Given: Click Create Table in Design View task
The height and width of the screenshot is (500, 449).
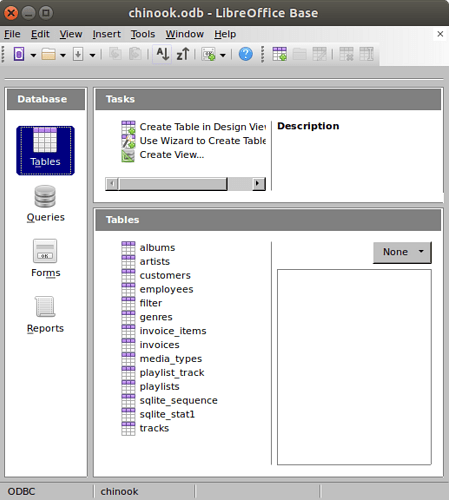Looking at the screenshot, I should click(203, 127).
